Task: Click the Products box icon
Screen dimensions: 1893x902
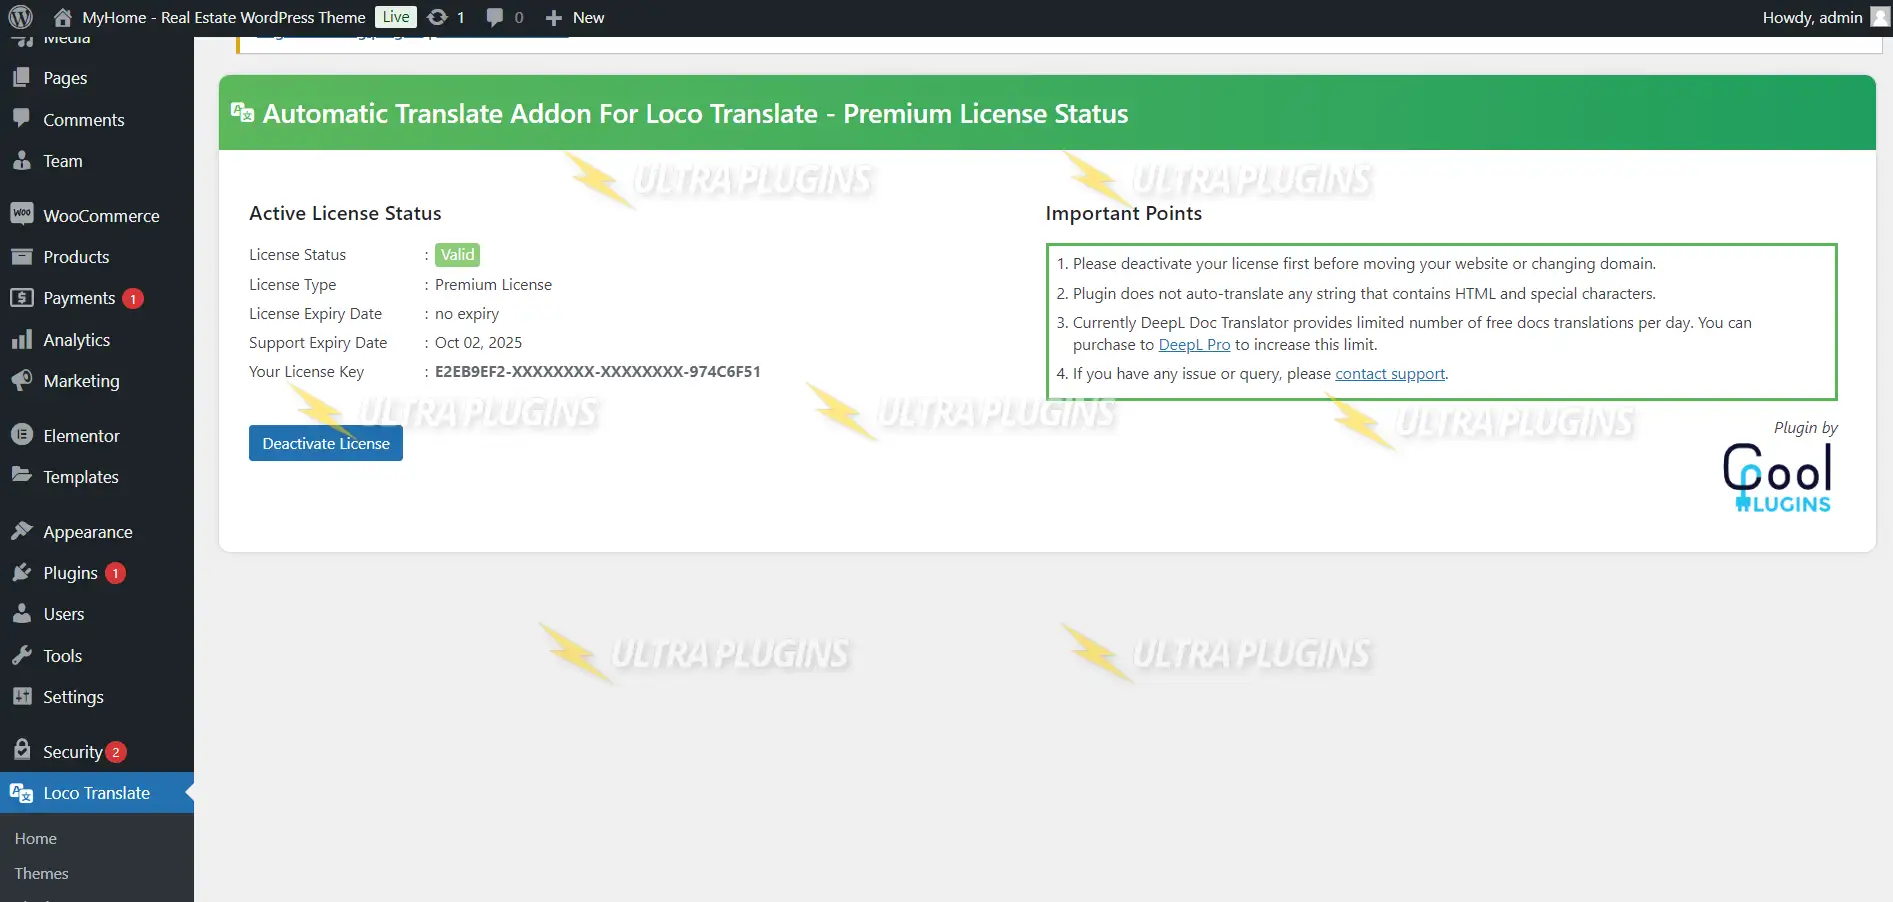Action: coord(21,256)
